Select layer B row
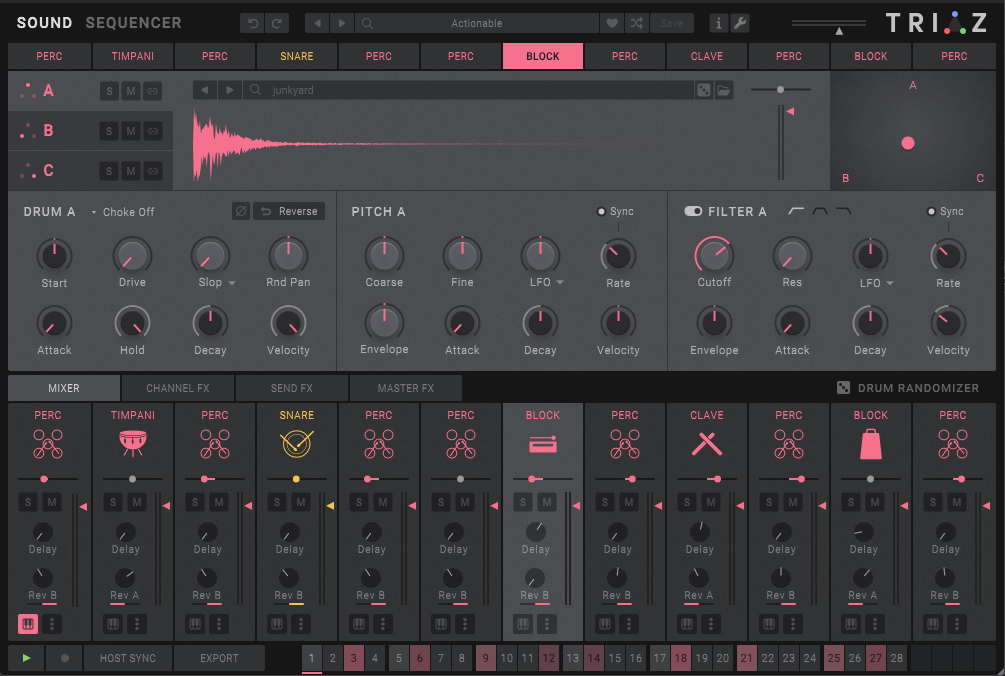1005x676 pixels. pyautogui.click(x=90, y=131)
